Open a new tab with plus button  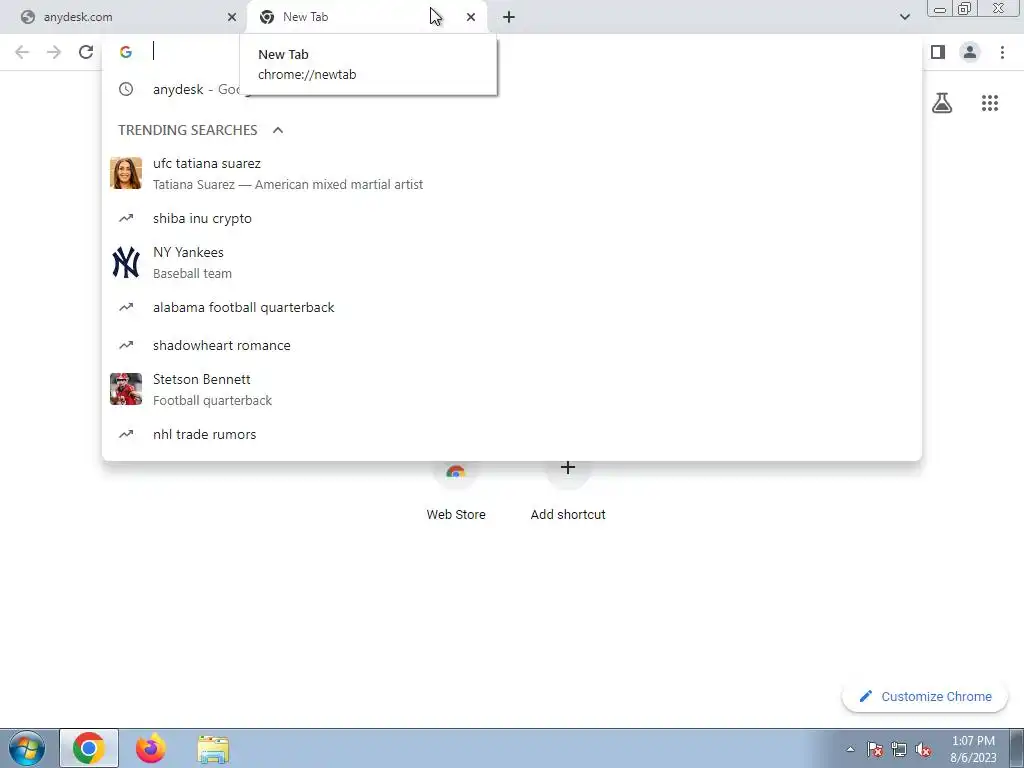click(509, 17)
